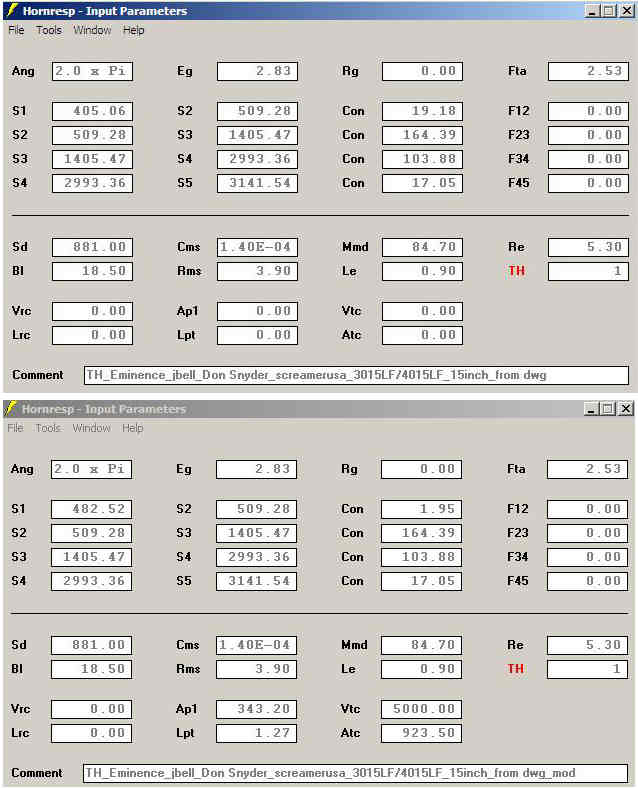This screenshot has width=638, height=788.
Task: Click Hornresp lightning icon in bottom window title bar
Action: (x=11, y=409)
